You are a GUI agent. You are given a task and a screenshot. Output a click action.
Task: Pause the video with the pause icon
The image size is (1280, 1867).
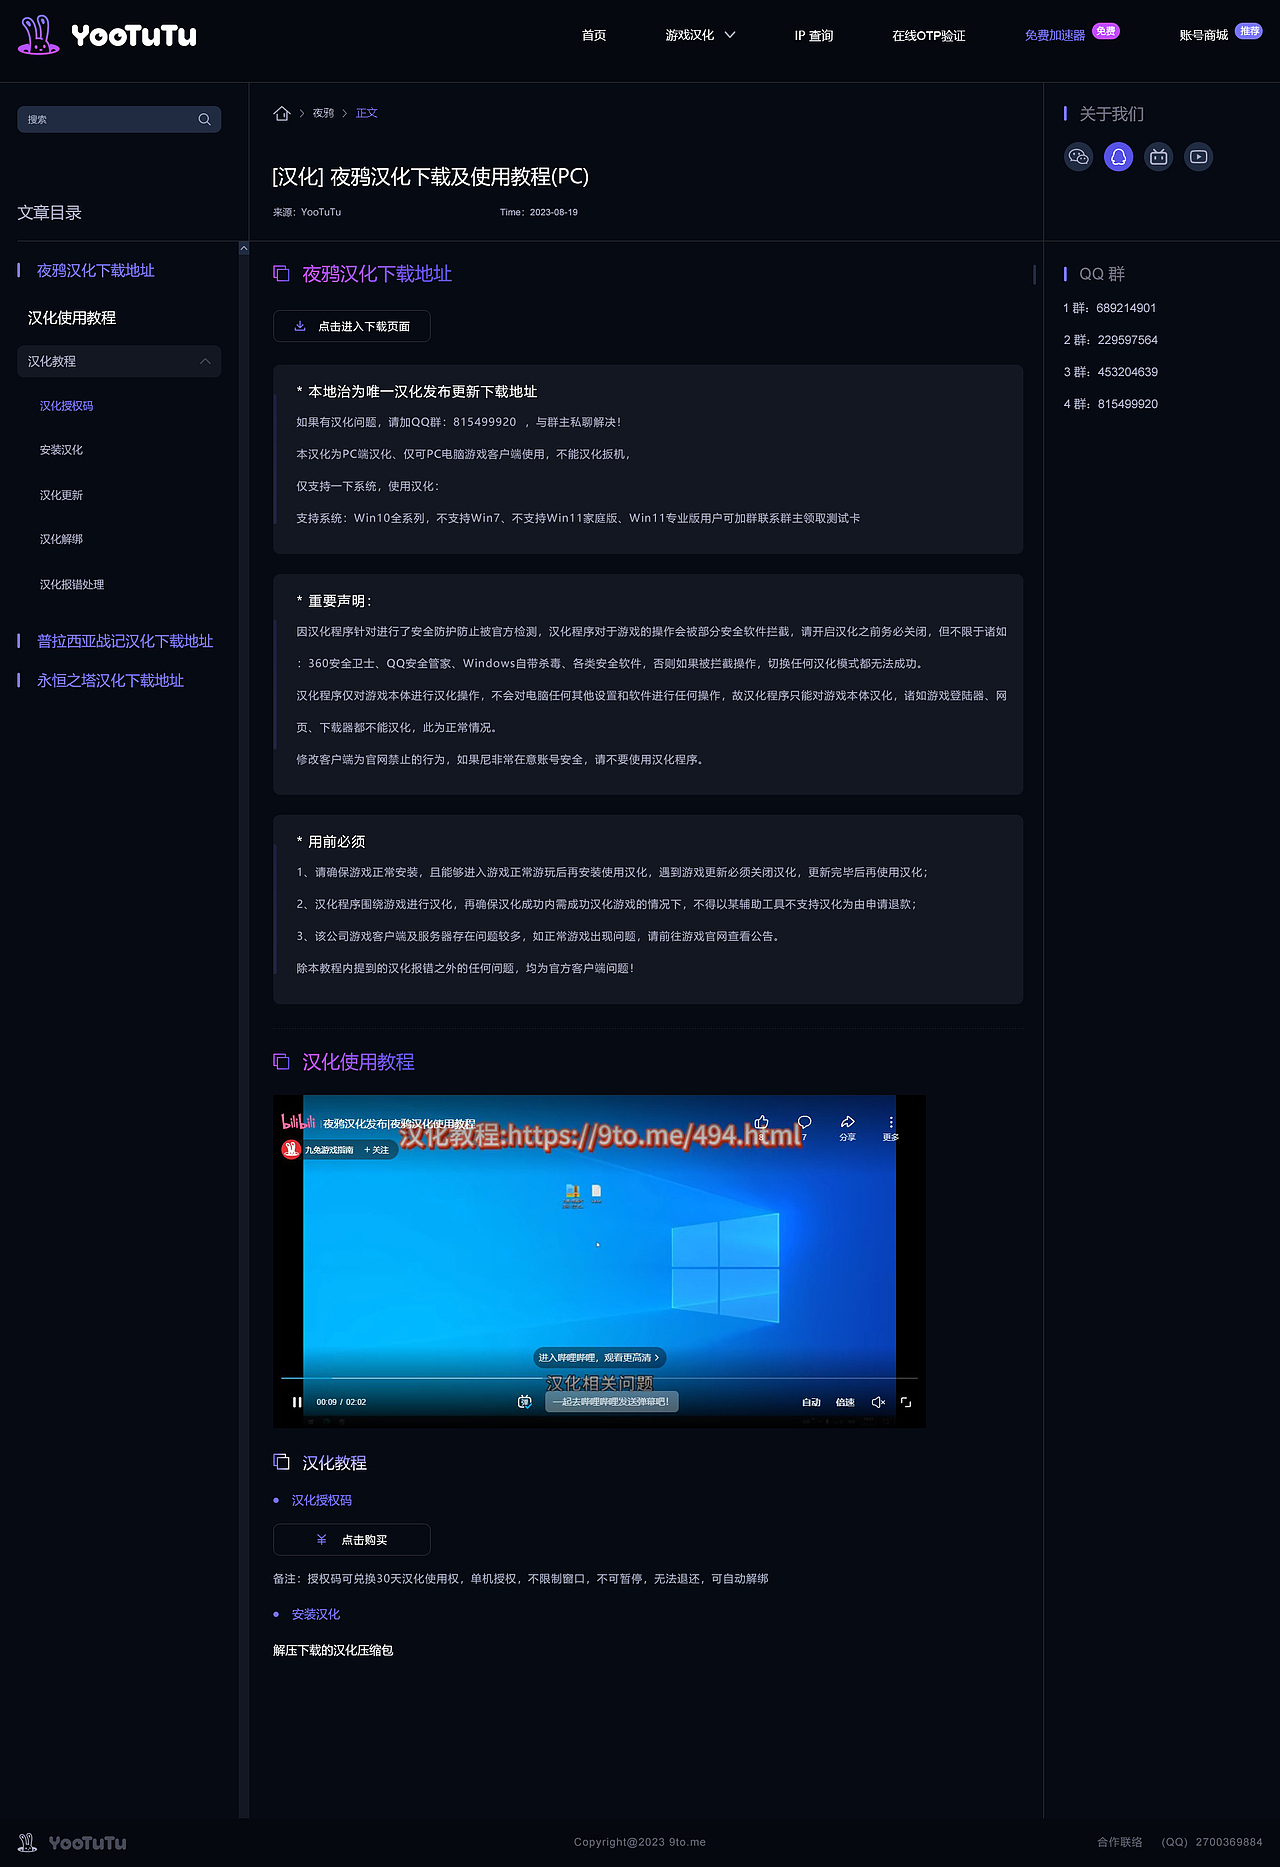297,1402
